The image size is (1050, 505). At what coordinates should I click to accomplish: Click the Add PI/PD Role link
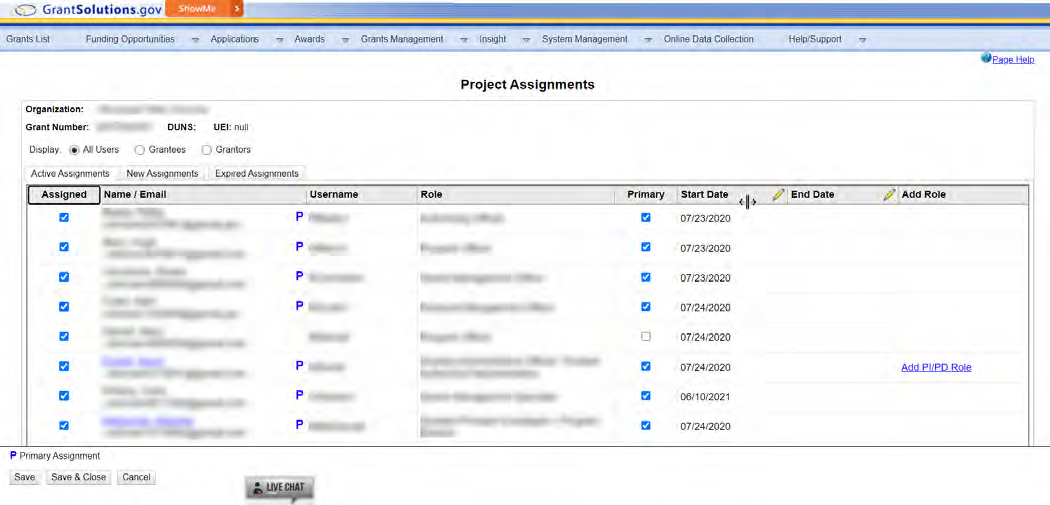click(936, 367)
